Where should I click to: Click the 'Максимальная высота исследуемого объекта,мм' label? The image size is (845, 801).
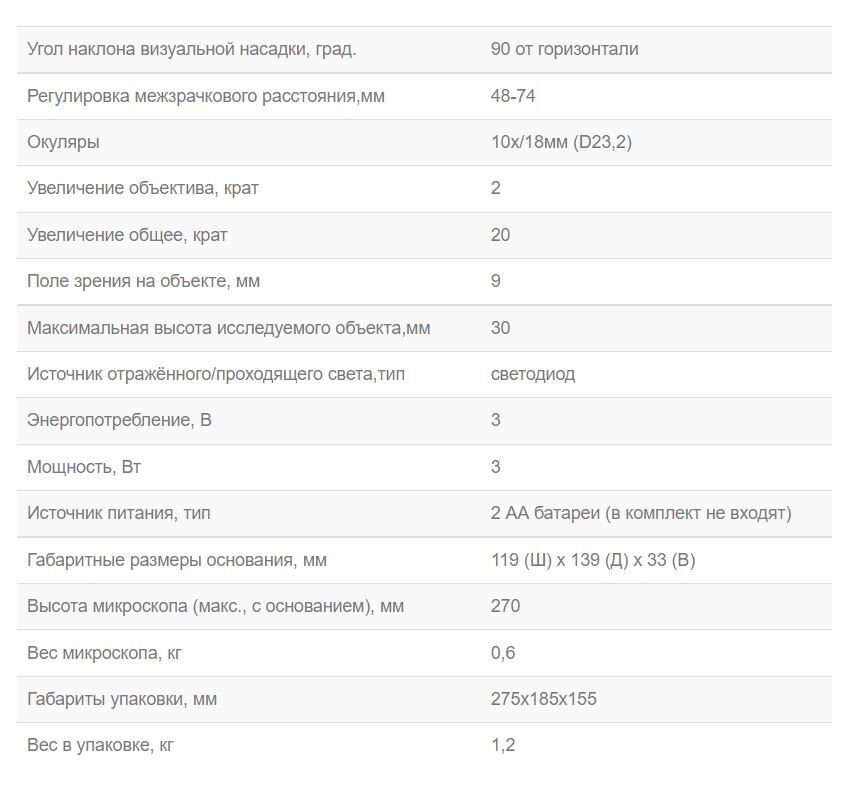click(228, 328)
